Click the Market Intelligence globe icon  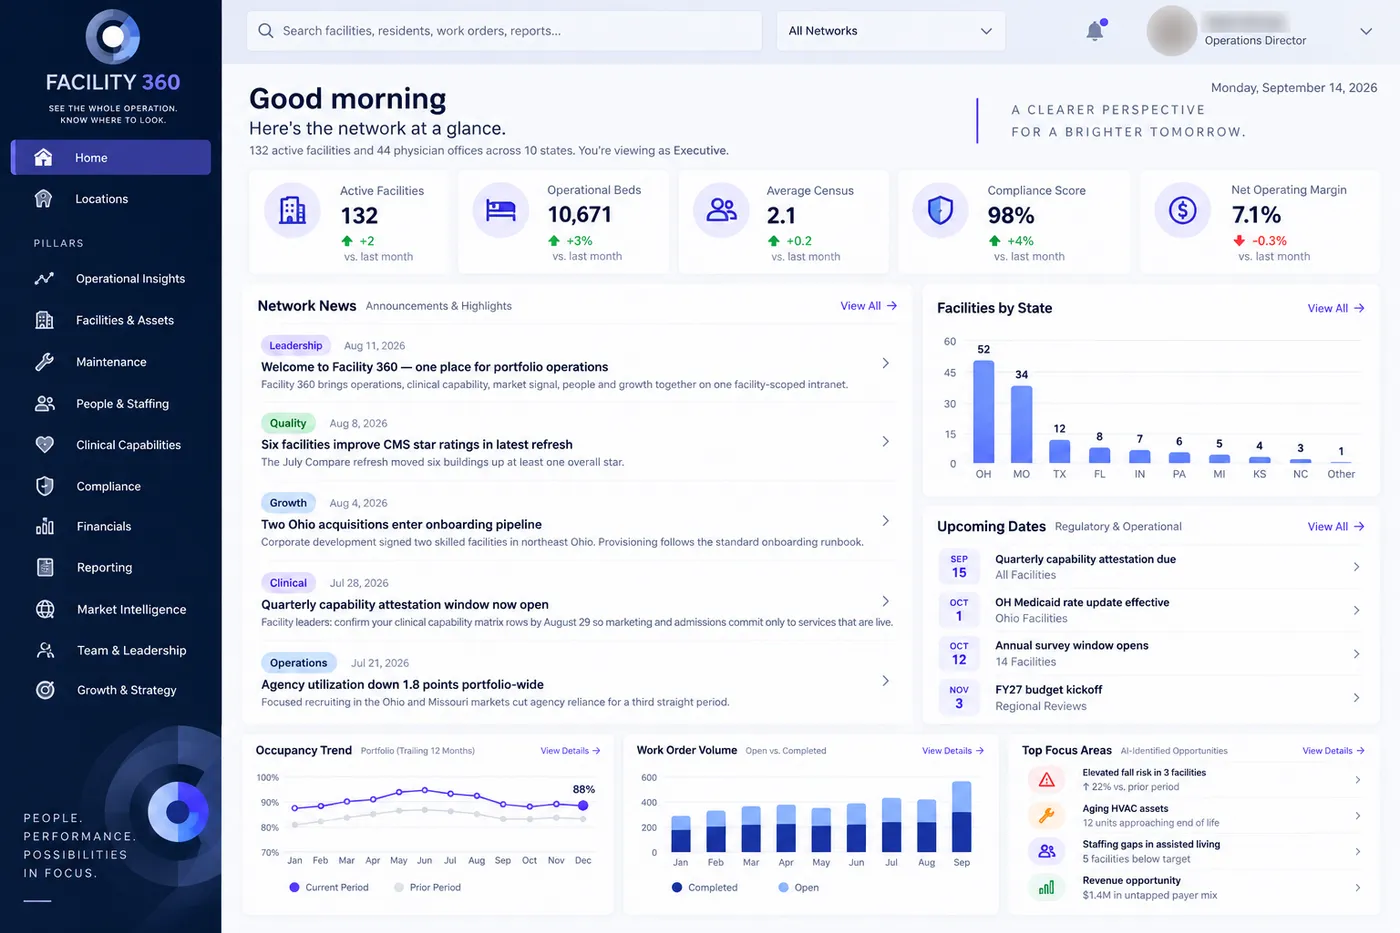[45, 609]
